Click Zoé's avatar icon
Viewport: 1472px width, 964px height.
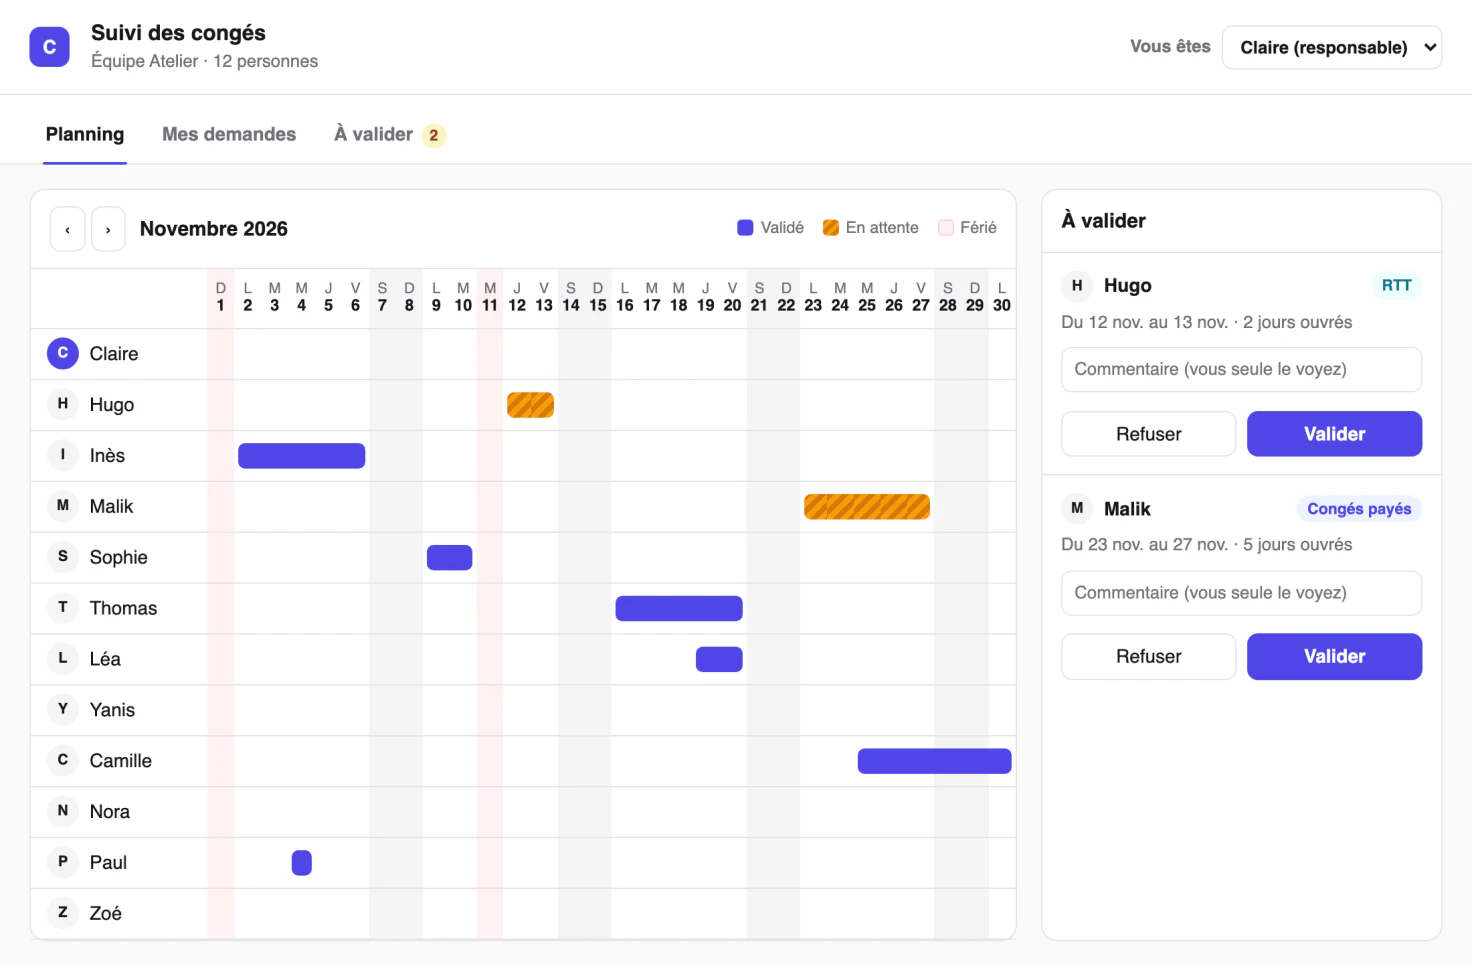click(x=63, y=913)
